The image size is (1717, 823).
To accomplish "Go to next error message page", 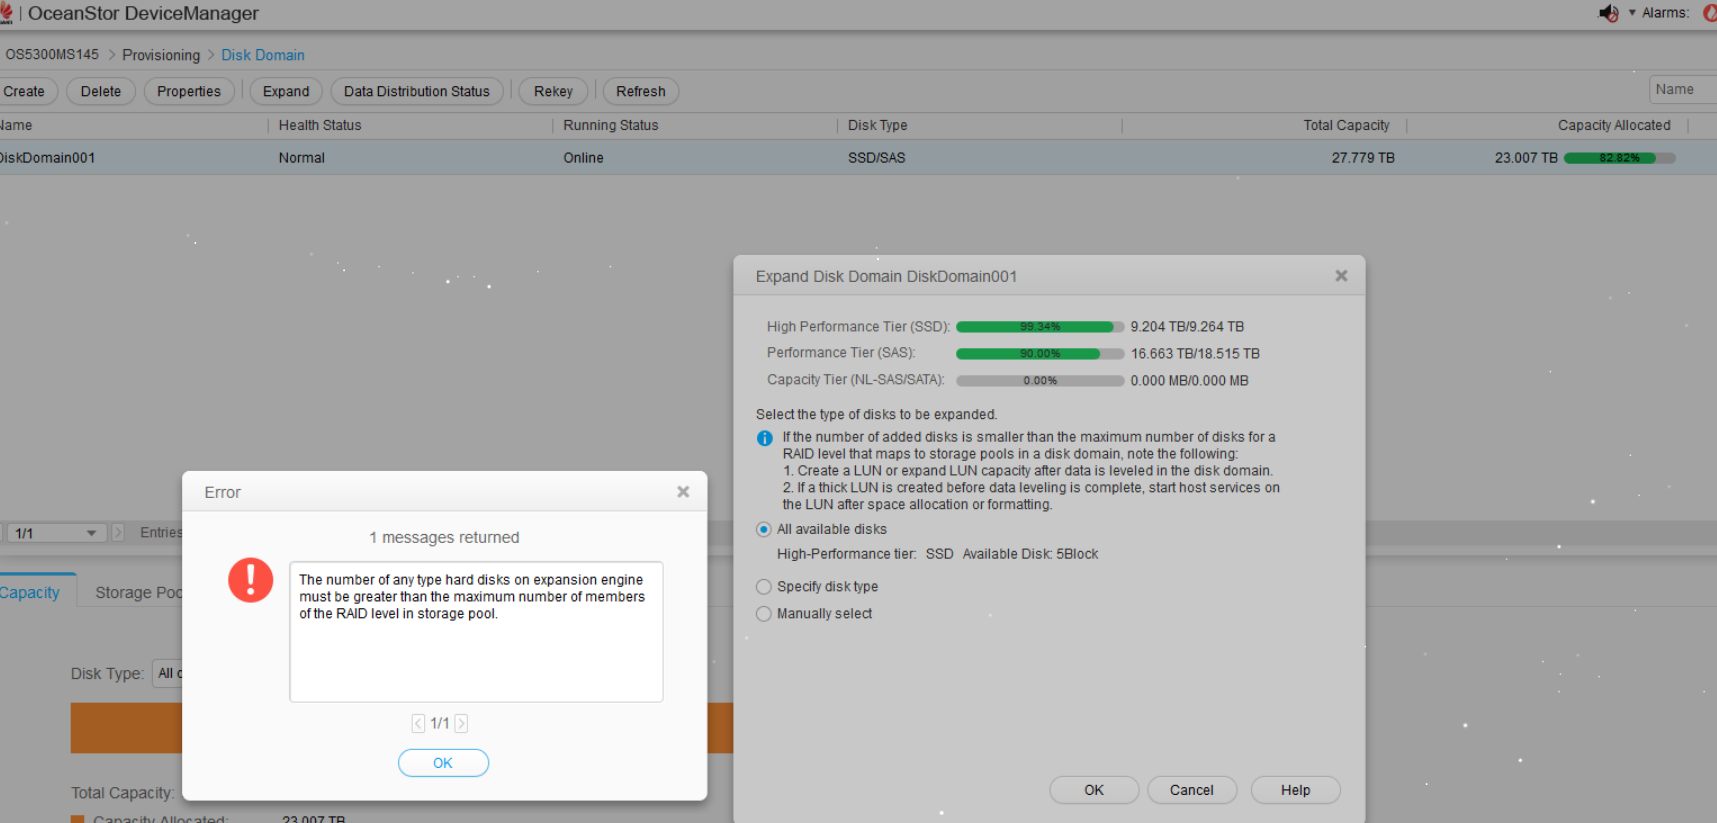I will pos(461,723).
